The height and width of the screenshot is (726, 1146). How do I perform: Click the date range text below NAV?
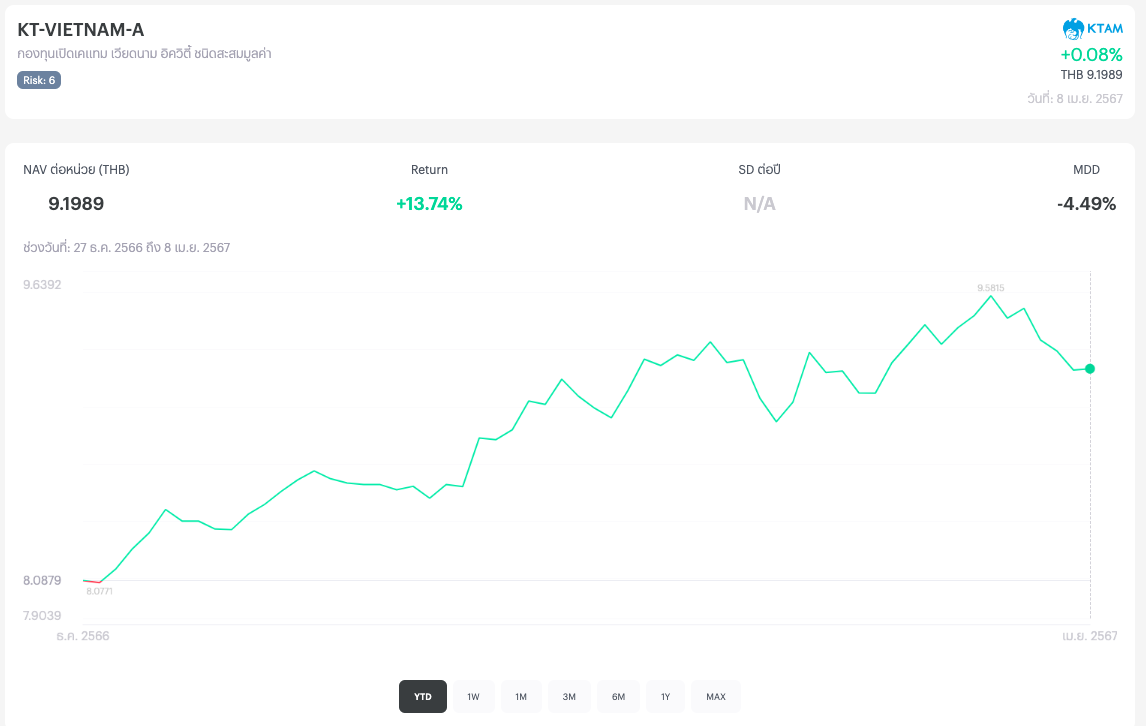point(126,248)
